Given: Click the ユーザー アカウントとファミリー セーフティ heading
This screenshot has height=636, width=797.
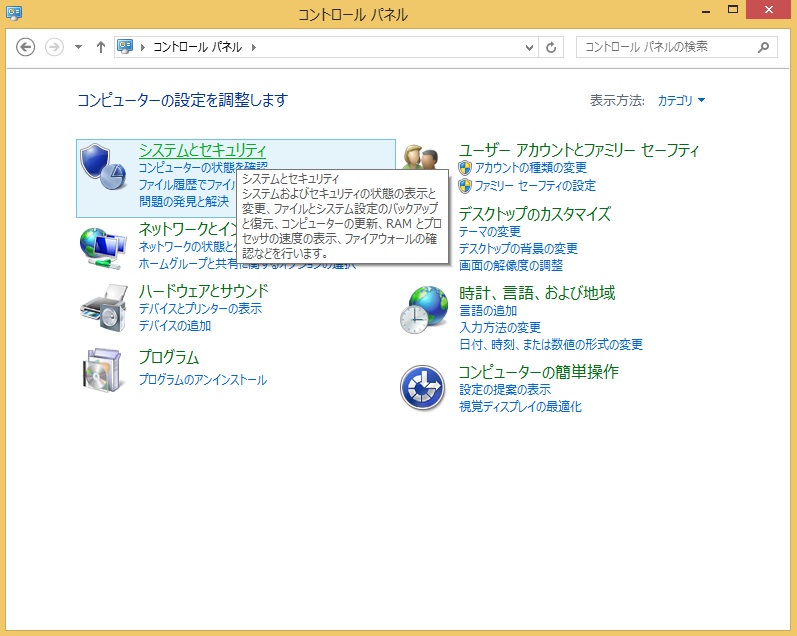Looking at the screenshot, I should 578,150.
